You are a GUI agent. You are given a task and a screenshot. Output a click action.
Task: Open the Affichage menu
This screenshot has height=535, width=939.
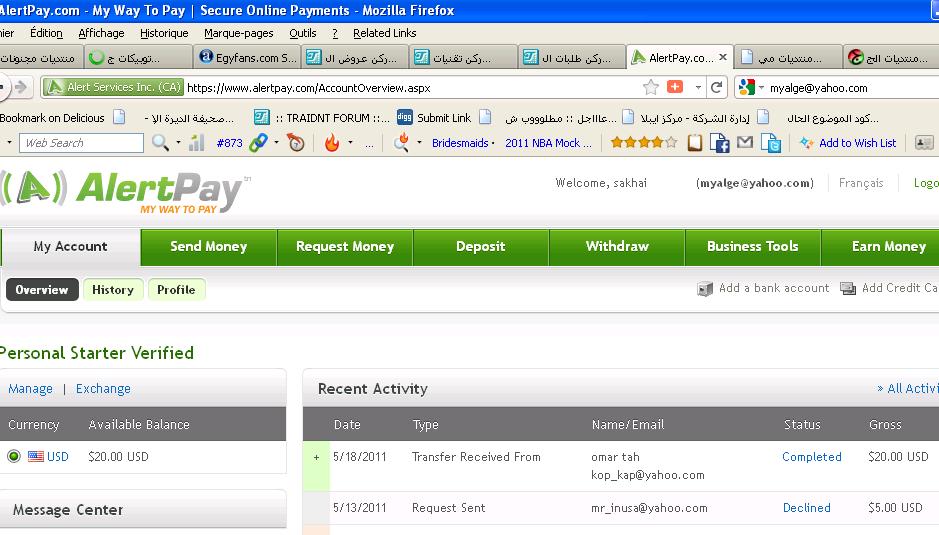coord(101,33)
